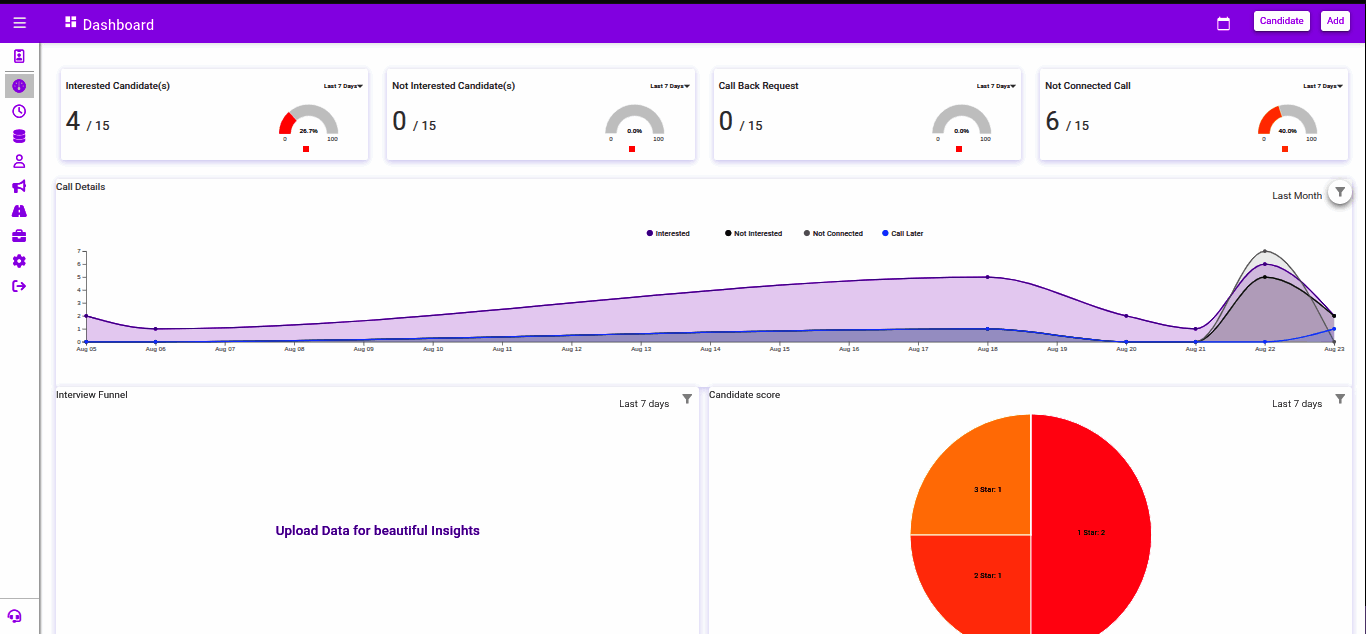Open the megaphone campaigns sidebar icon
The image size is (1366, 634).
click(x=19, y=186)
